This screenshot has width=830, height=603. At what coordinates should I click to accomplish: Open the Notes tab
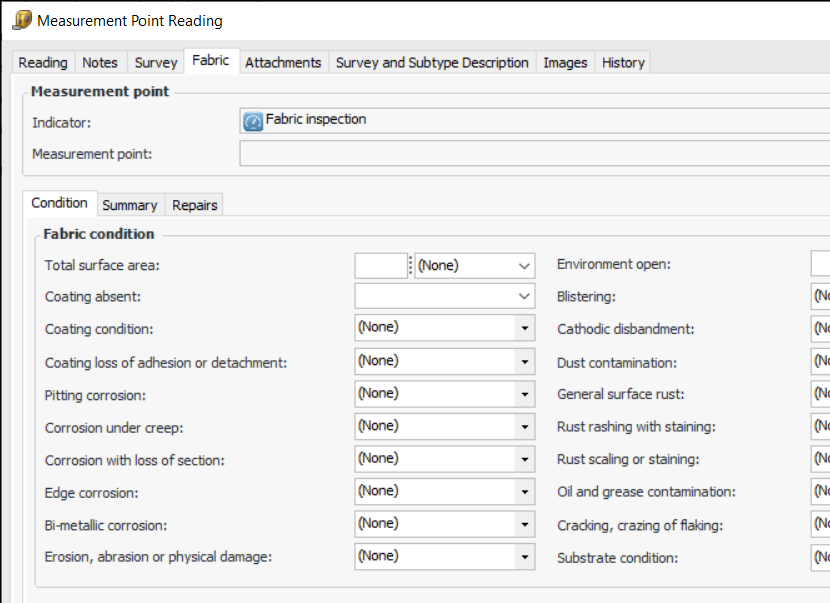[100, 62]
